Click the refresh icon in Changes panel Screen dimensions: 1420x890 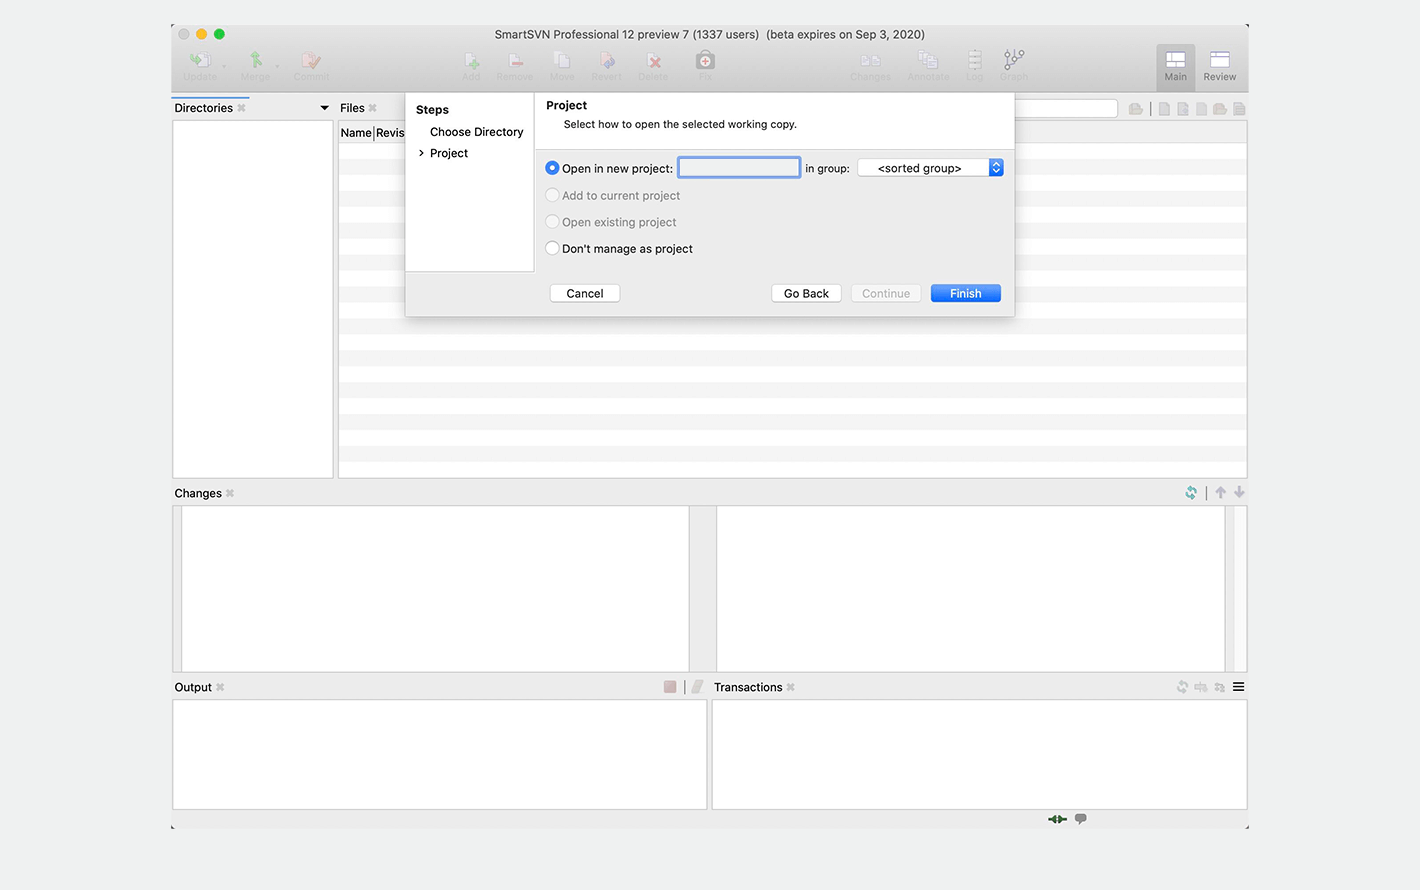pos(1191,493)
